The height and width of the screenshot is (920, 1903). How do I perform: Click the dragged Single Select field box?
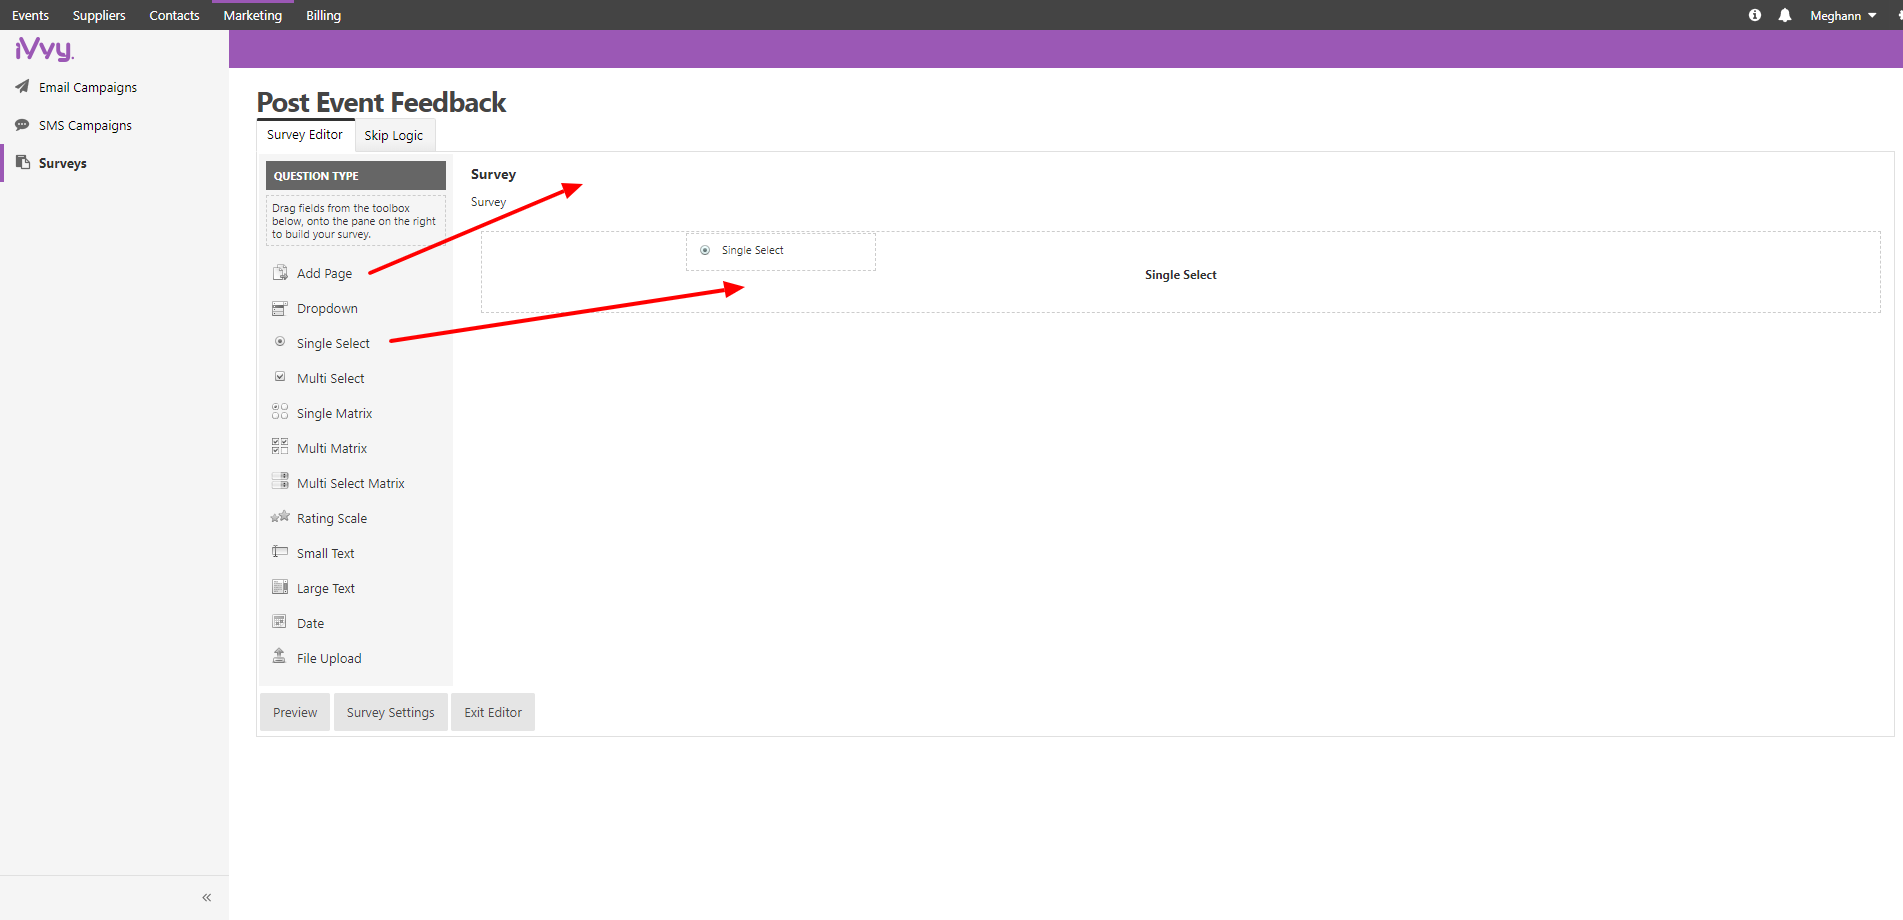(781, 251)
